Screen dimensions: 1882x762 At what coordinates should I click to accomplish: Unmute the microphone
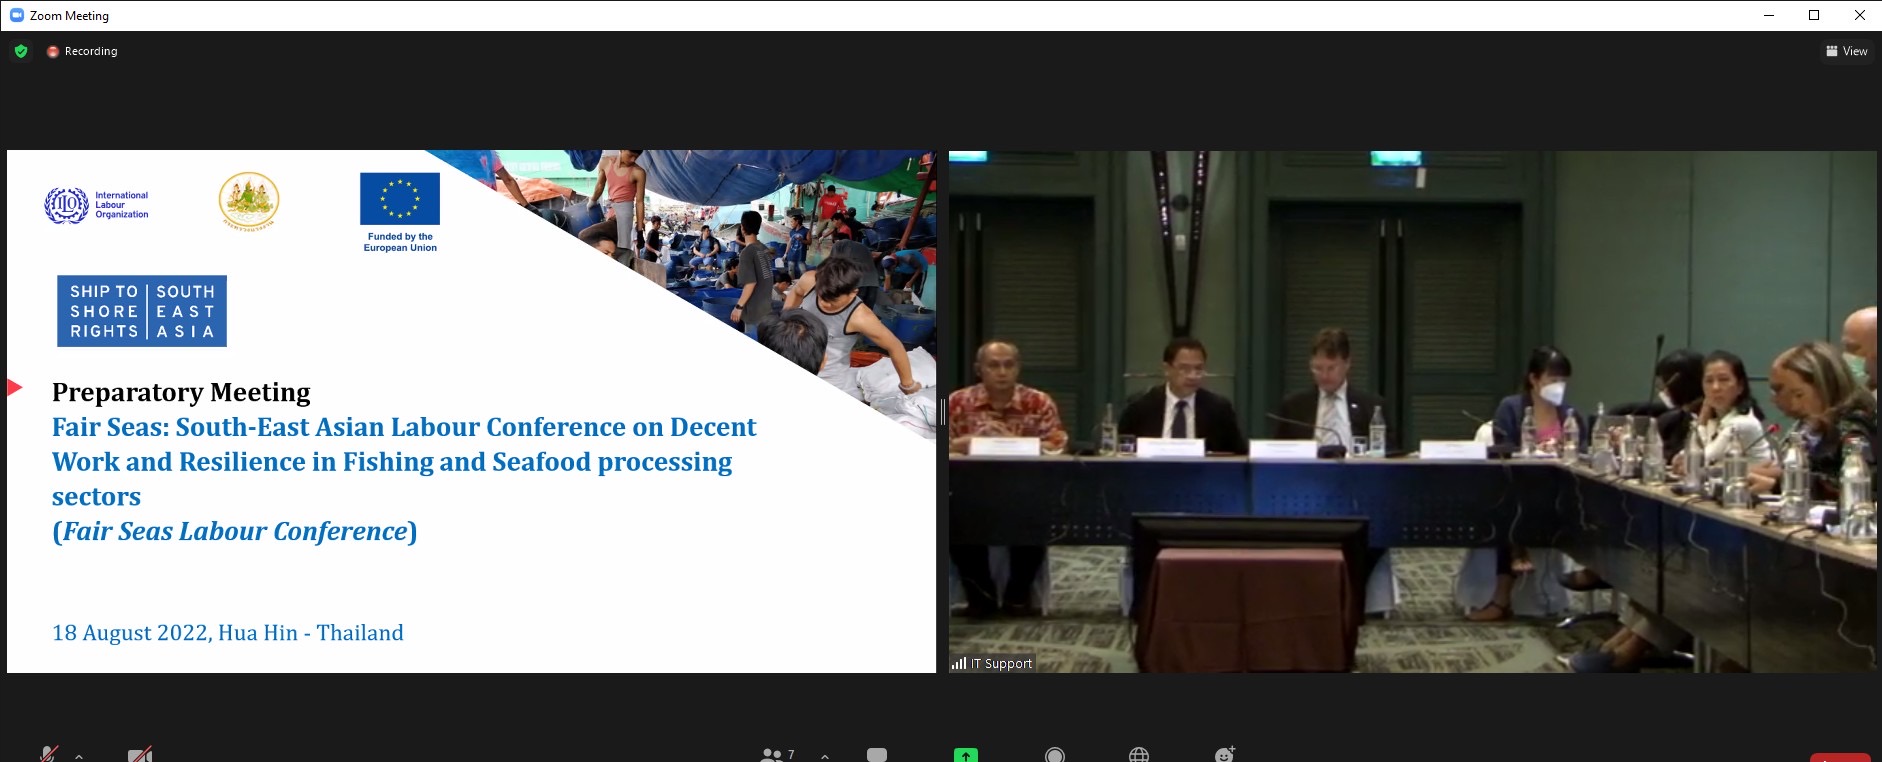[48, 755]
